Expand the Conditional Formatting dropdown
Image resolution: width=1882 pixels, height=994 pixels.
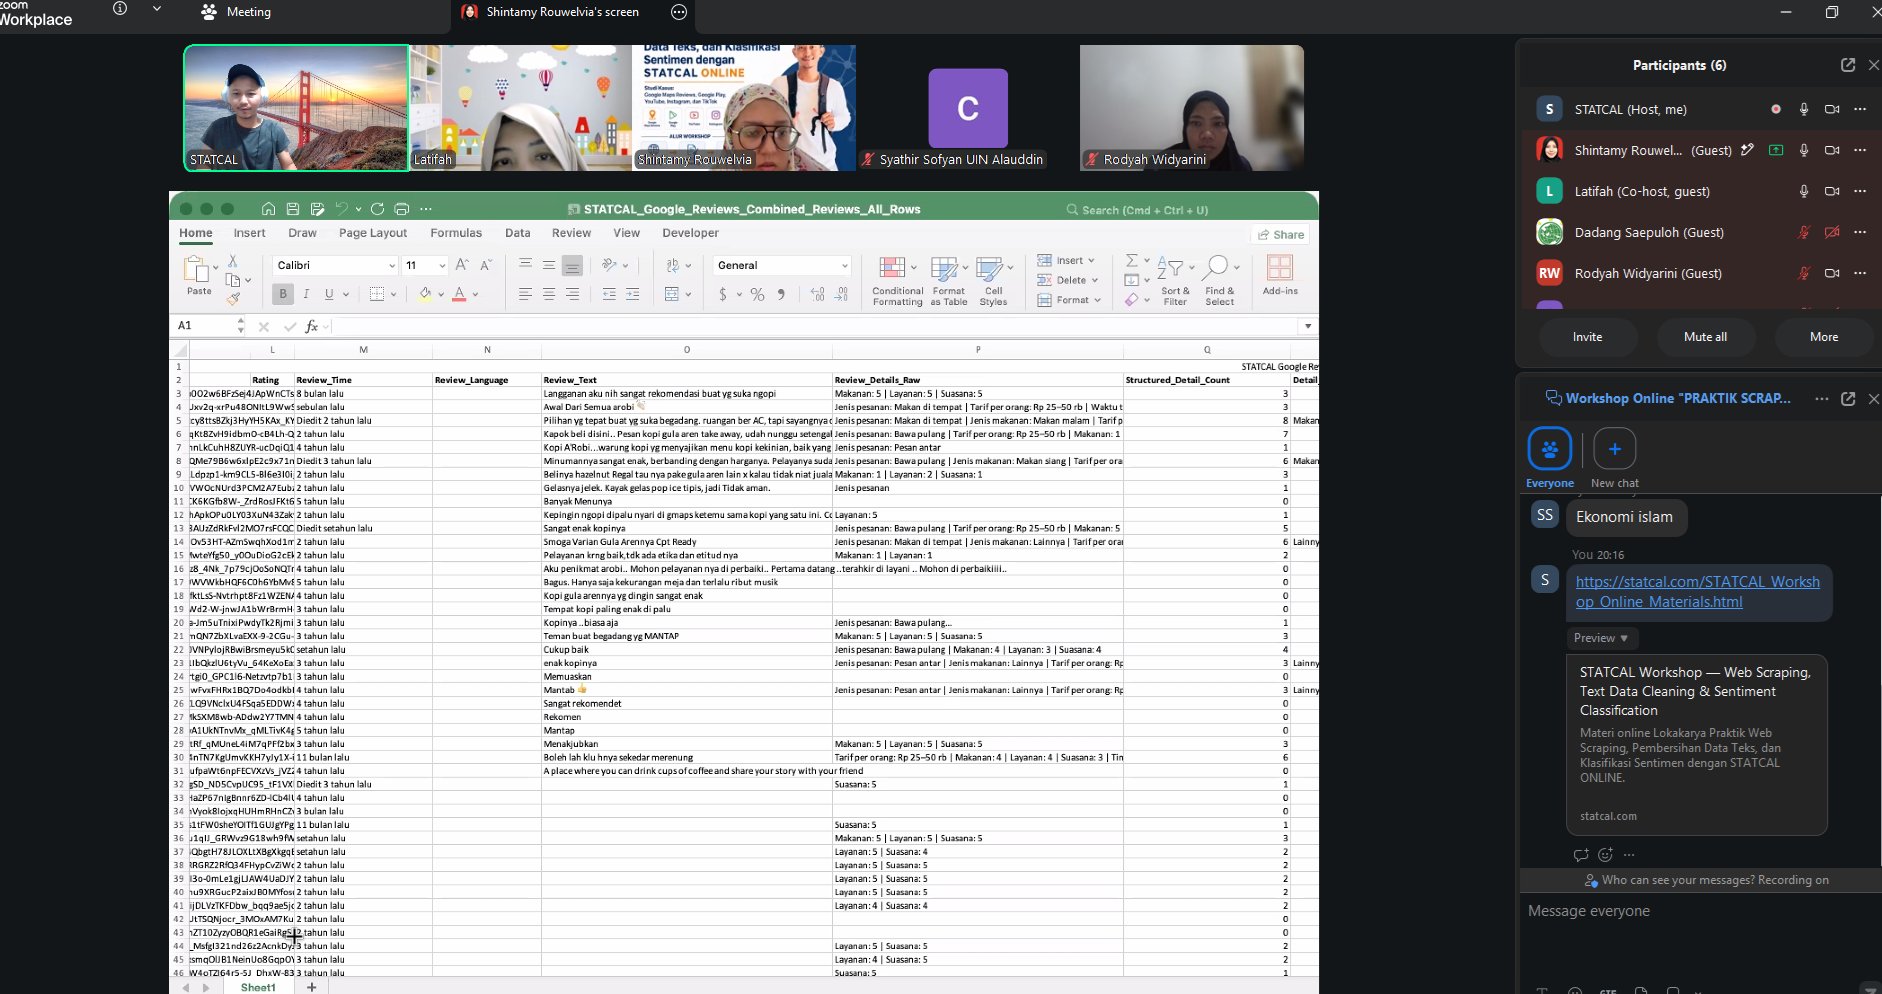tap(914, 267)
